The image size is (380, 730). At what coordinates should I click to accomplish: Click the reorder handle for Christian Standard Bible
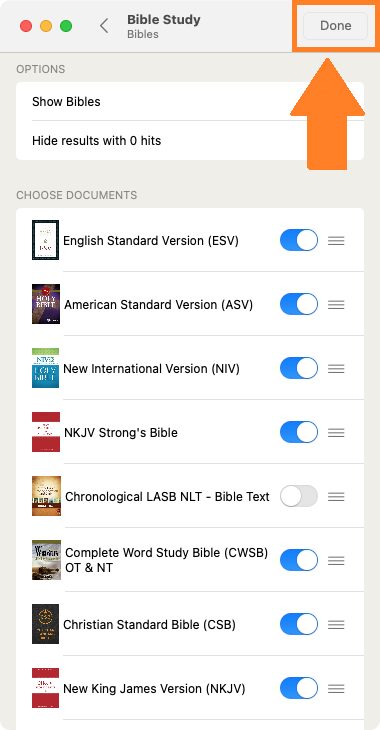(336, 624)
